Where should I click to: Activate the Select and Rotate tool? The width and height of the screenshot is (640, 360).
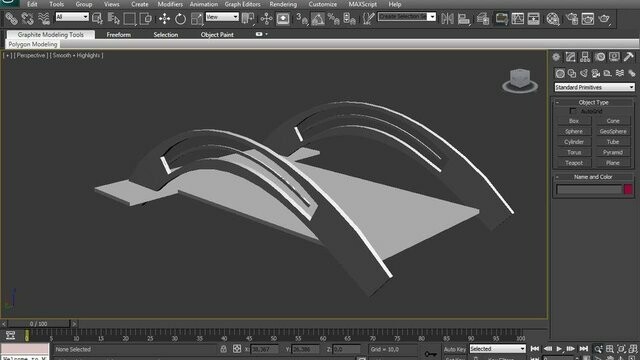[x=180, y=19]
